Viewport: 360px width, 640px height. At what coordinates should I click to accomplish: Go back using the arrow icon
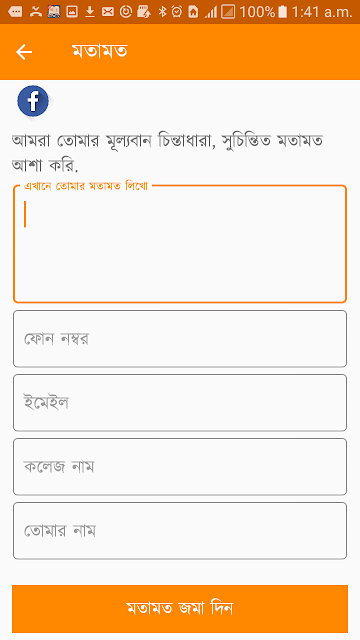(24, 52)
